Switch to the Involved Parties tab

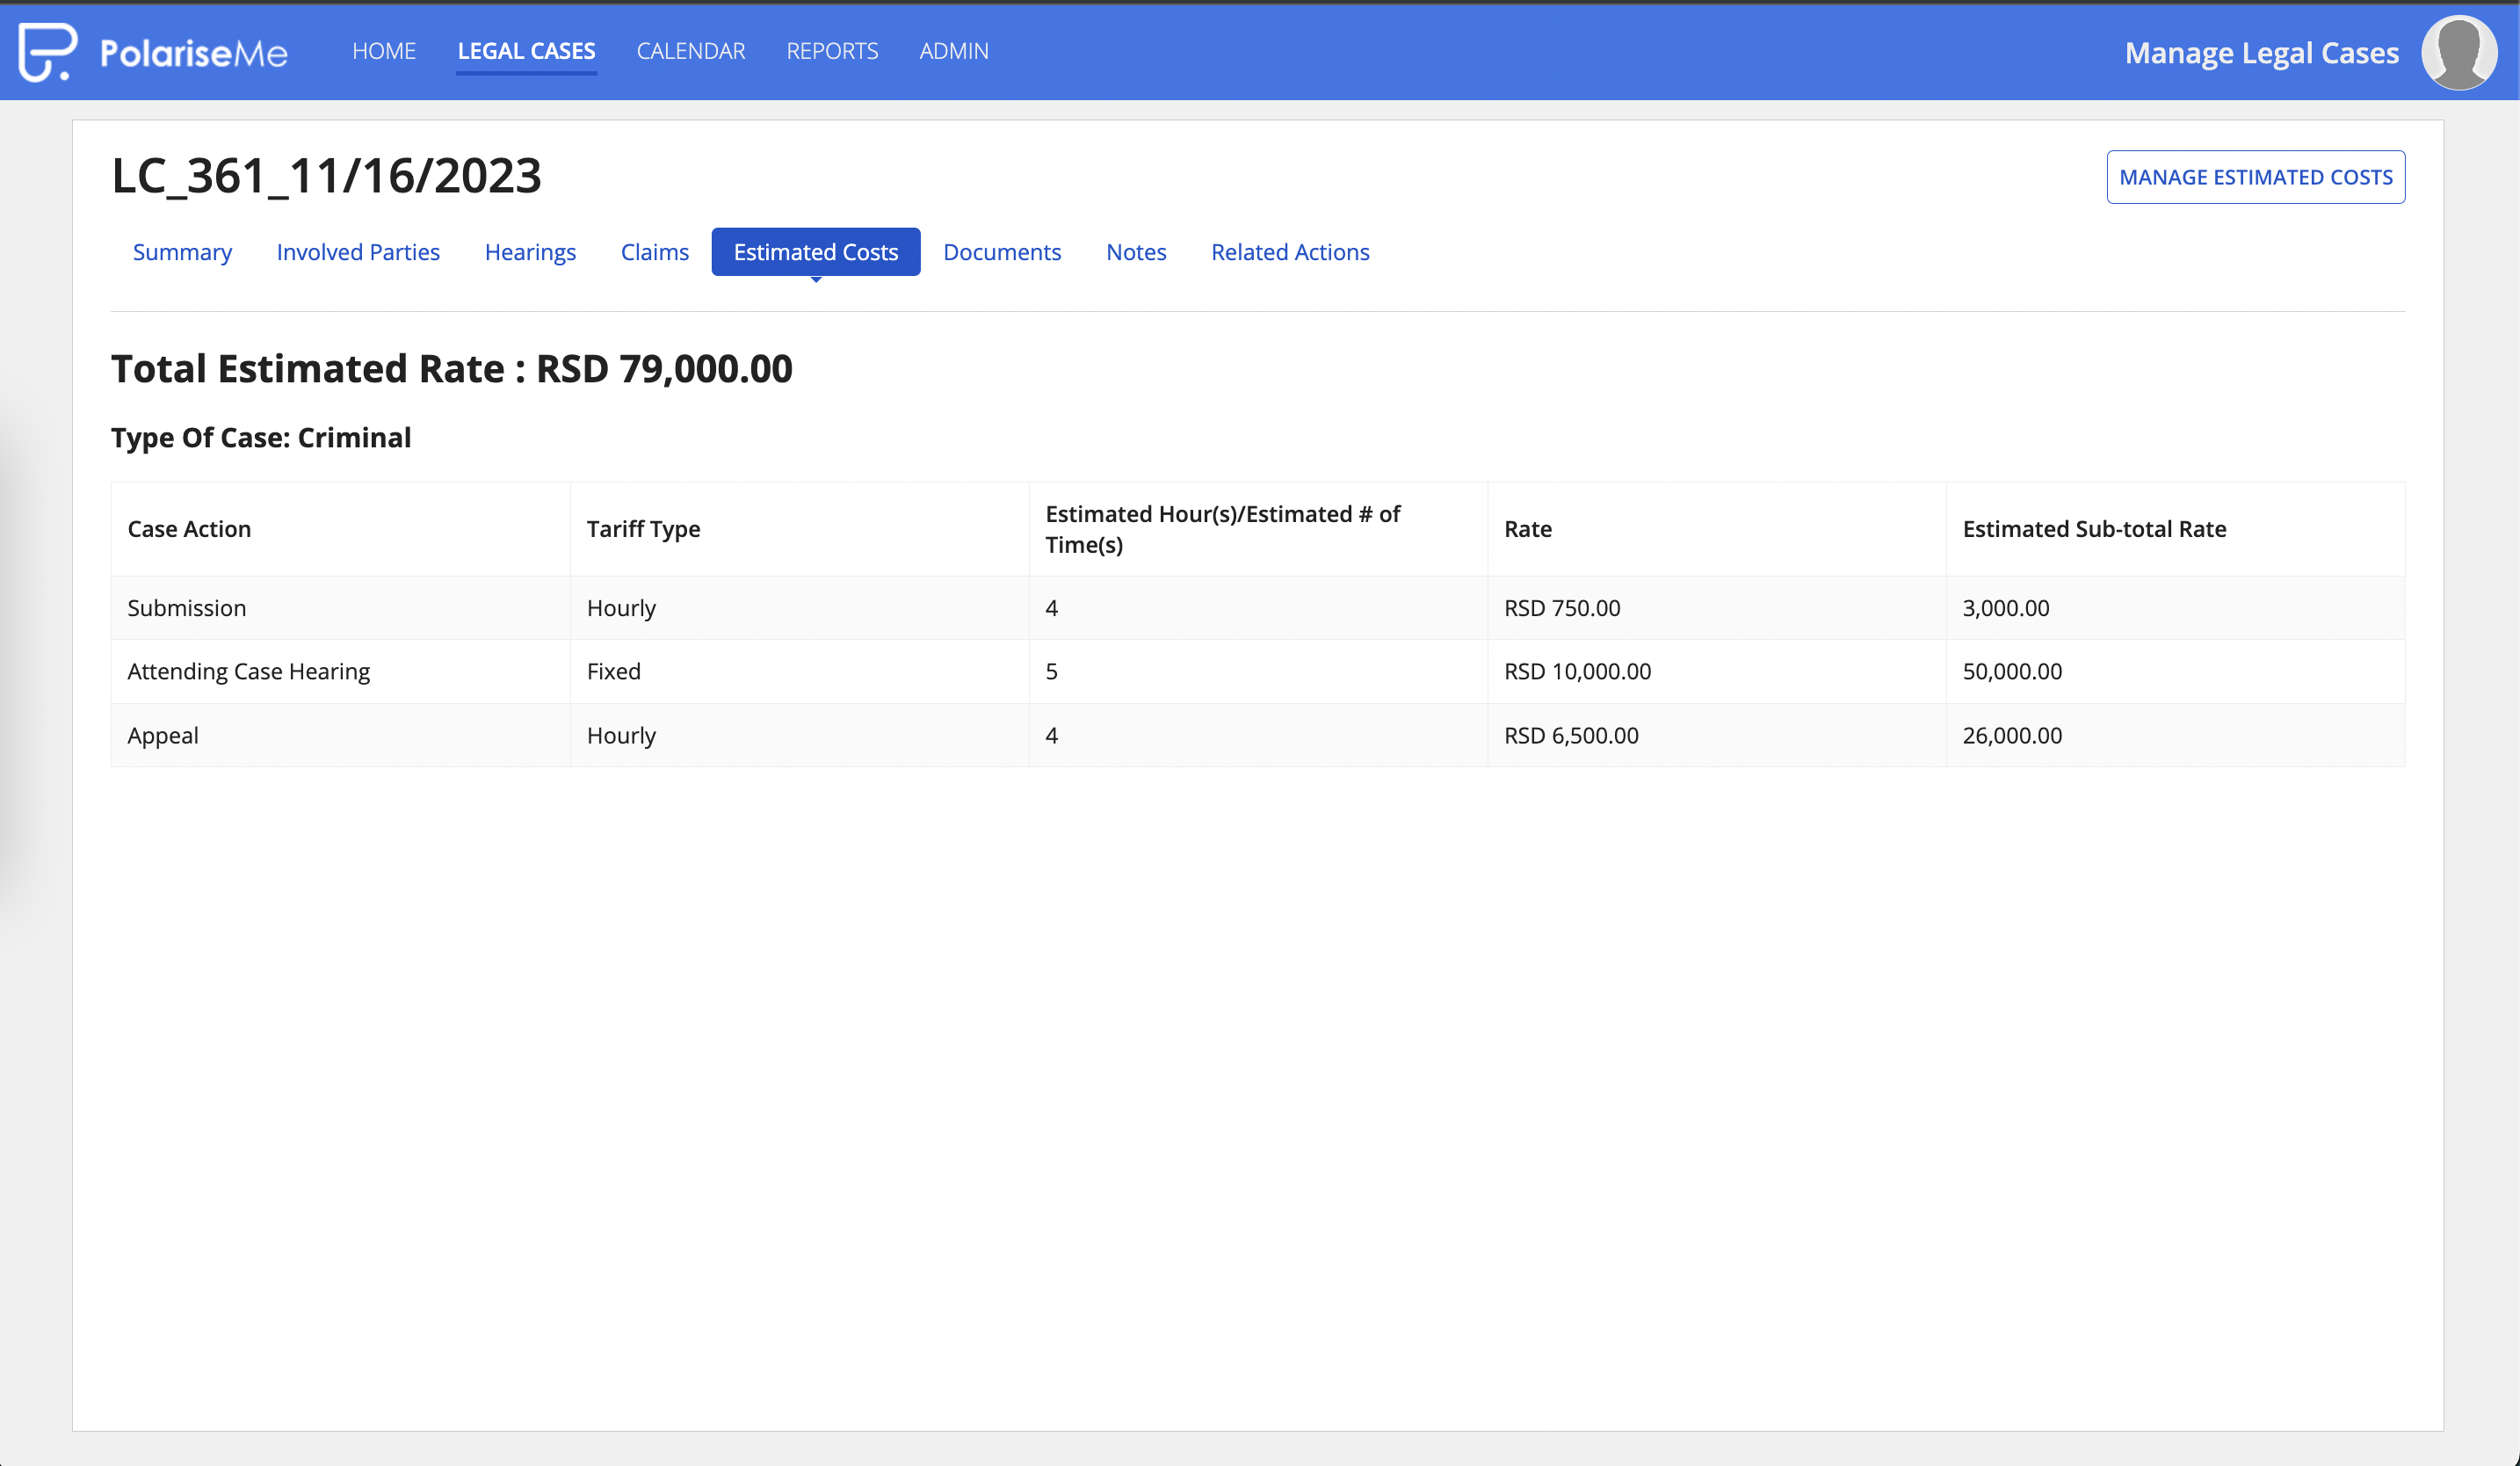(x=358, y=252)
